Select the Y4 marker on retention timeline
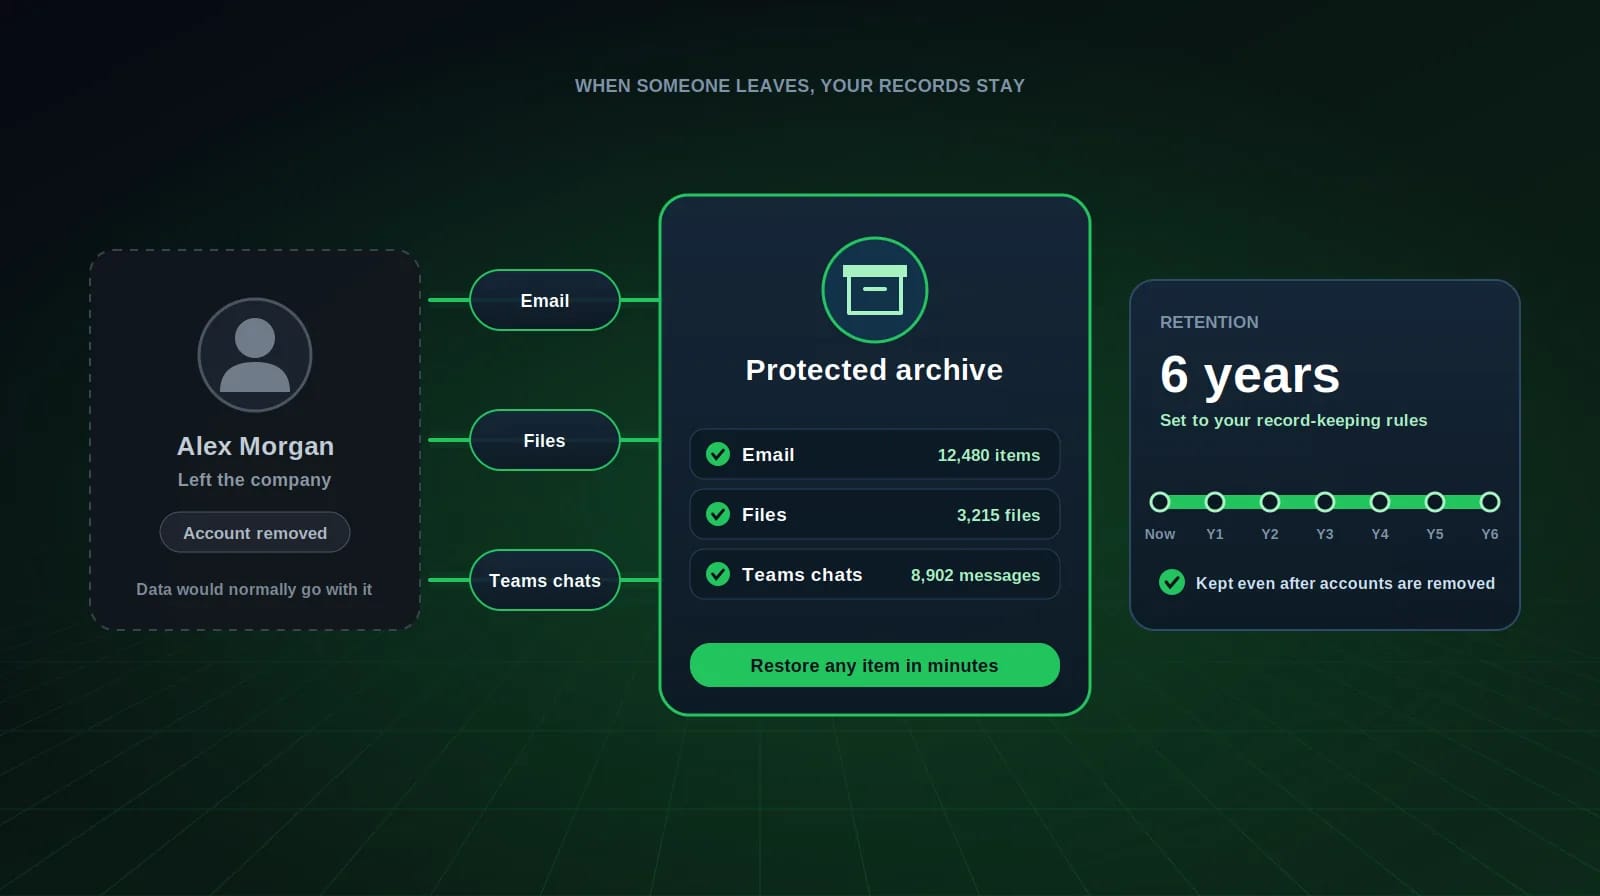Image resolution: width=1600 pixels, height=896 pixels. click(x=1380, y=502)
